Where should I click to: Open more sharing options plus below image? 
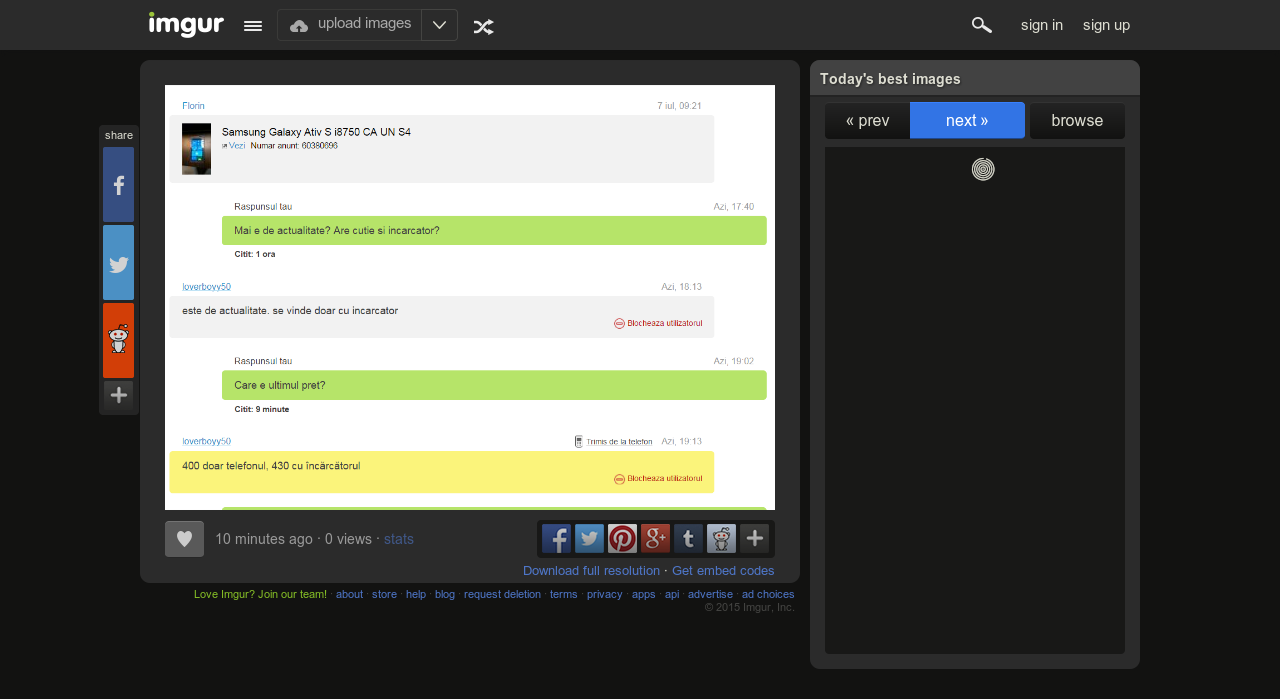point(754,539)
